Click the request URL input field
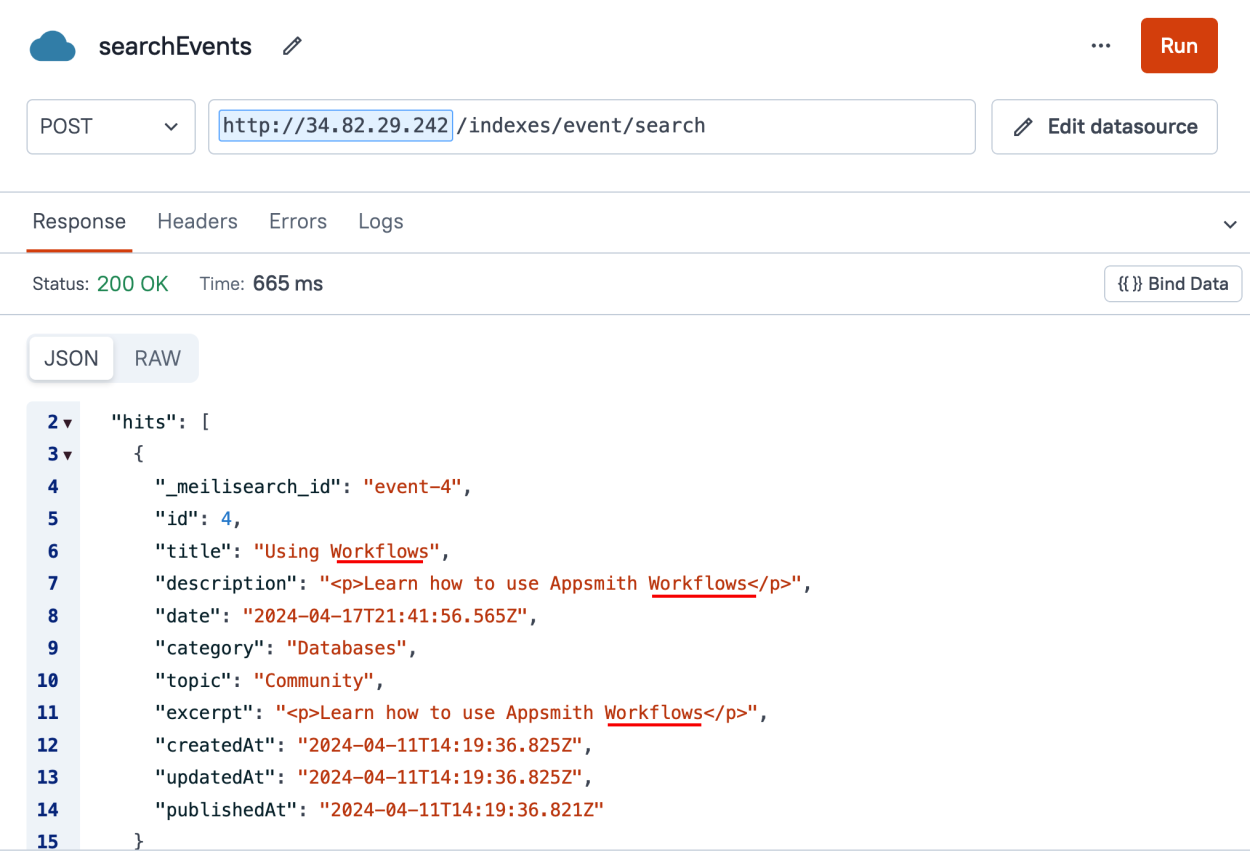This screenshot has width=1250, height=852. (x=700, y=126)
